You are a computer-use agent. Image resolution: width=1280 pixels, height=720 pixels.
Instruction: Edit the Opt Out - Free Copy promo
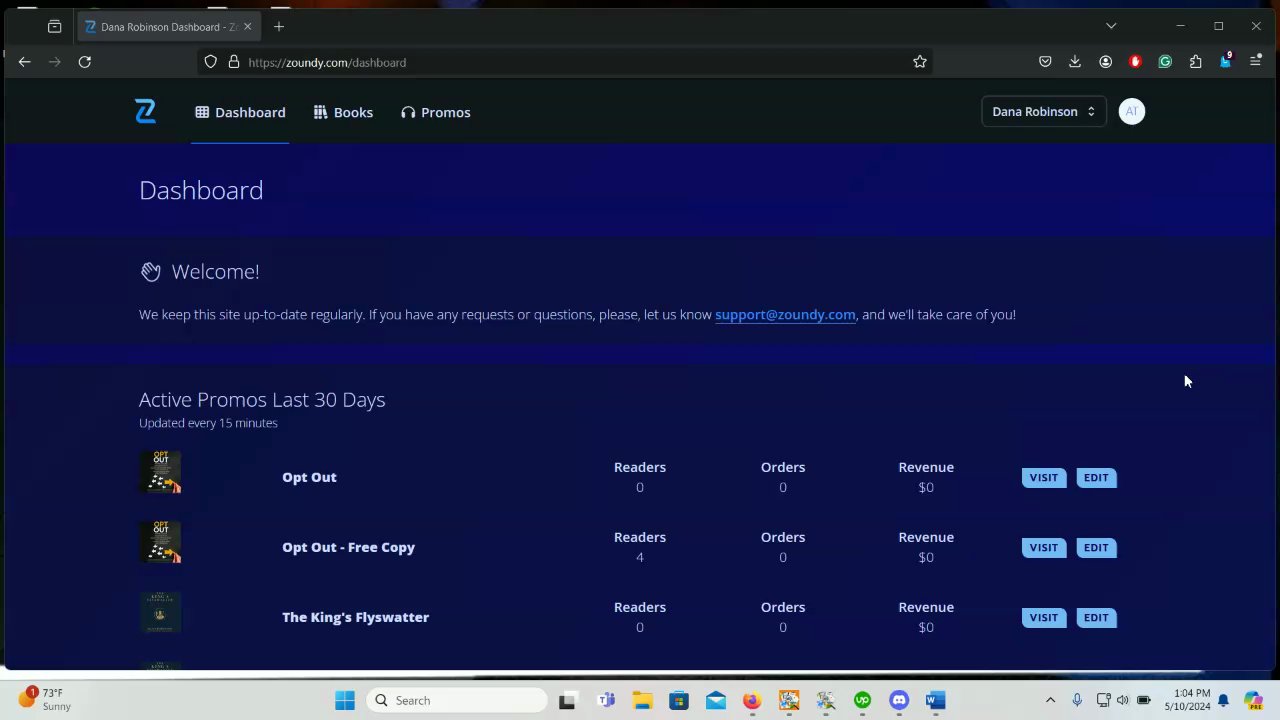tap(1096, 547)
